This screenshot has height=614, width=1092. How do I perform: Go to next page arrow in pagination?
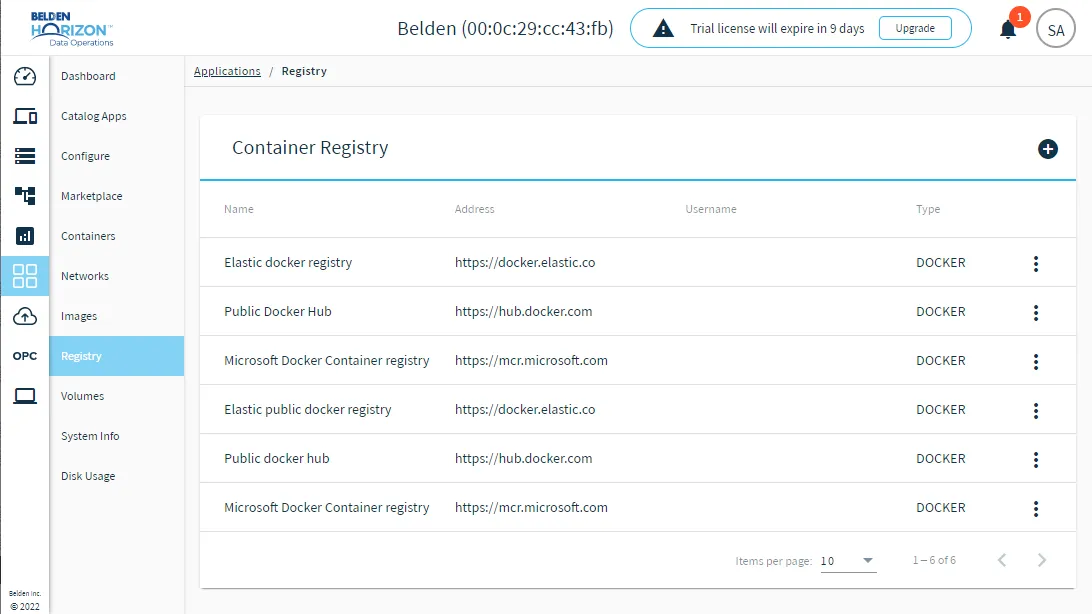tap(1041, 560)
